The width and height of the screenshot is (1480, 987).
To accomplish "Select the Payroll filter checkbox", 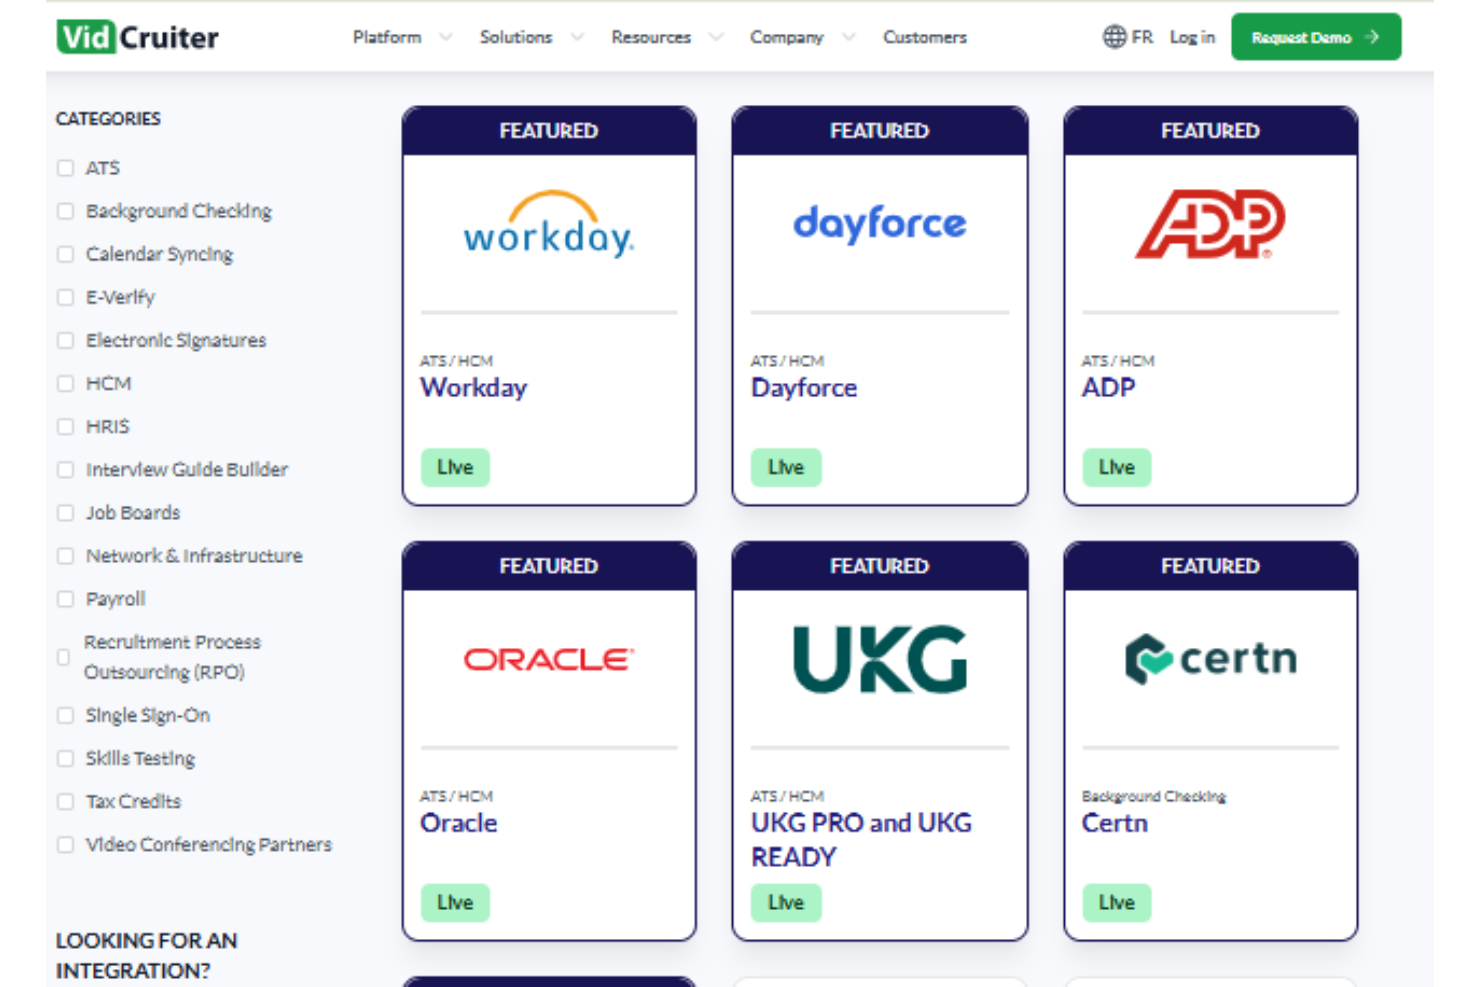I will pos(66,598).
